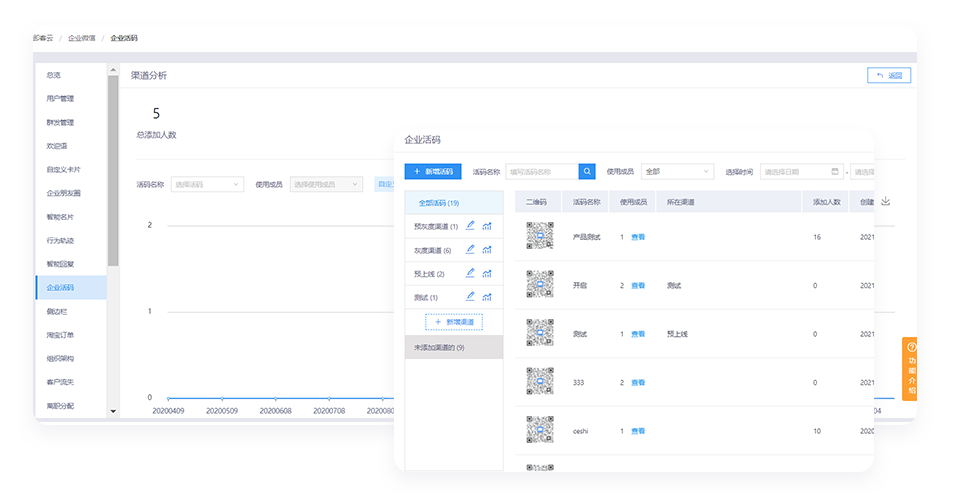Click the 返回 button at top right

(x=889, y=75)
